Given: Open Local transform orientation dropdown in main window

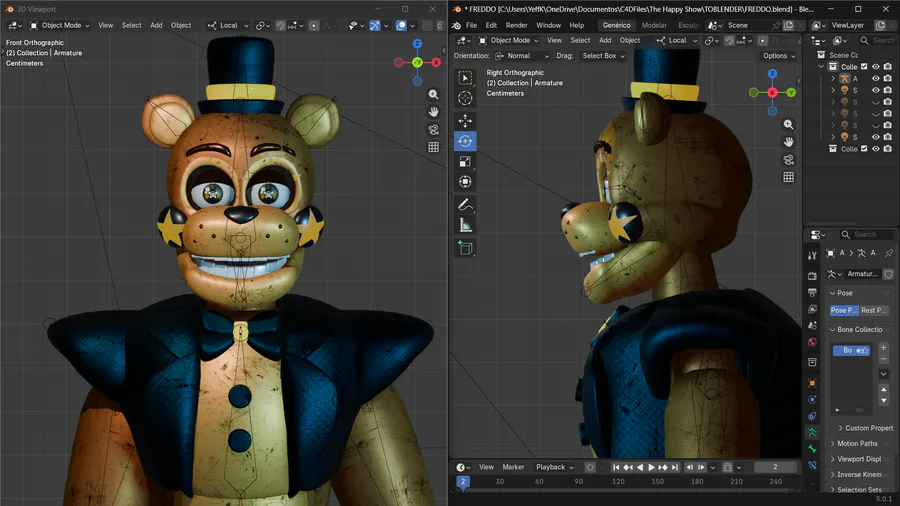Looking at the screenshot, I should click(x=677, y=41).
